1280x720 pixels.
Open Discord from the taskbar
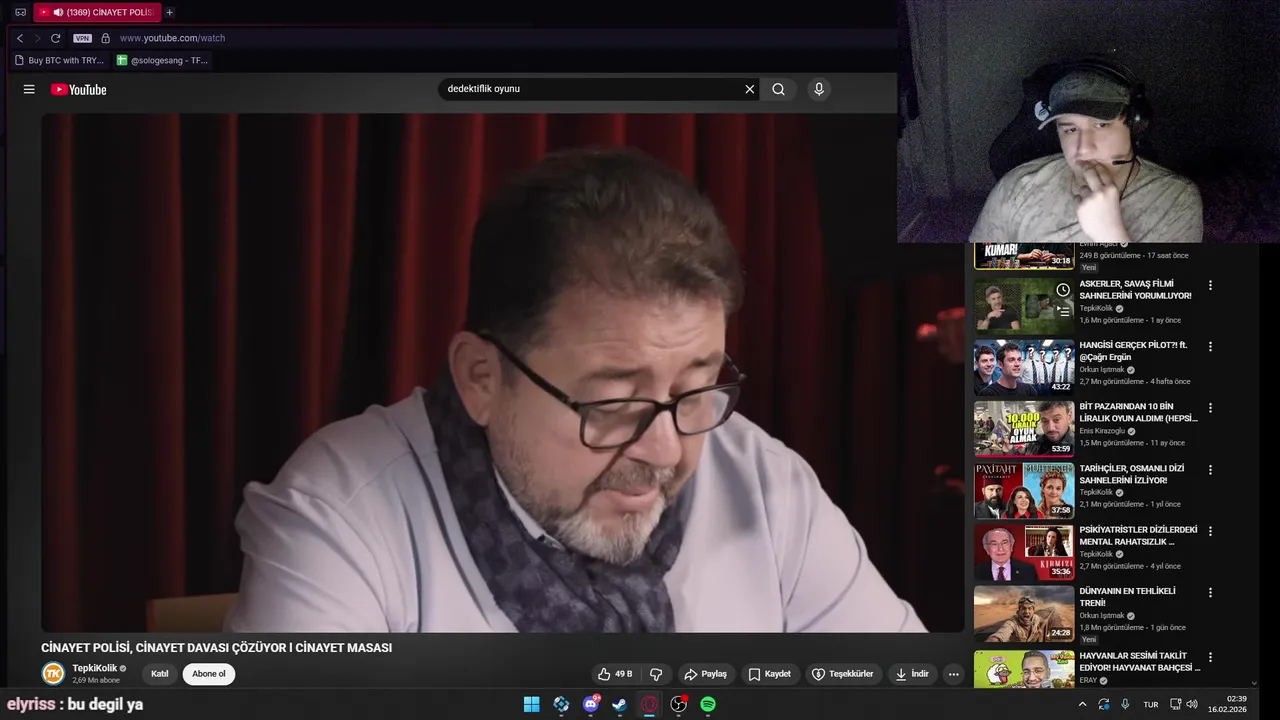591,704
